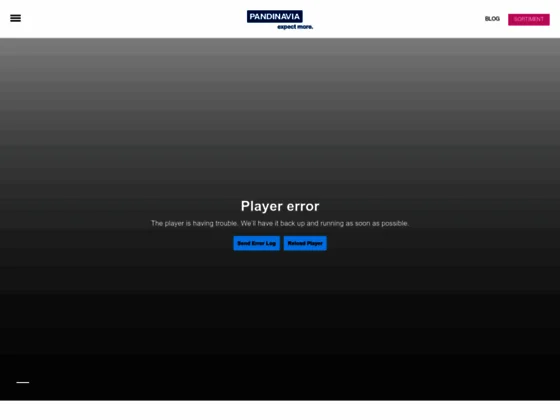Screen dimensions: 560x420
Task: Reload the player
Action: (305, 243)
